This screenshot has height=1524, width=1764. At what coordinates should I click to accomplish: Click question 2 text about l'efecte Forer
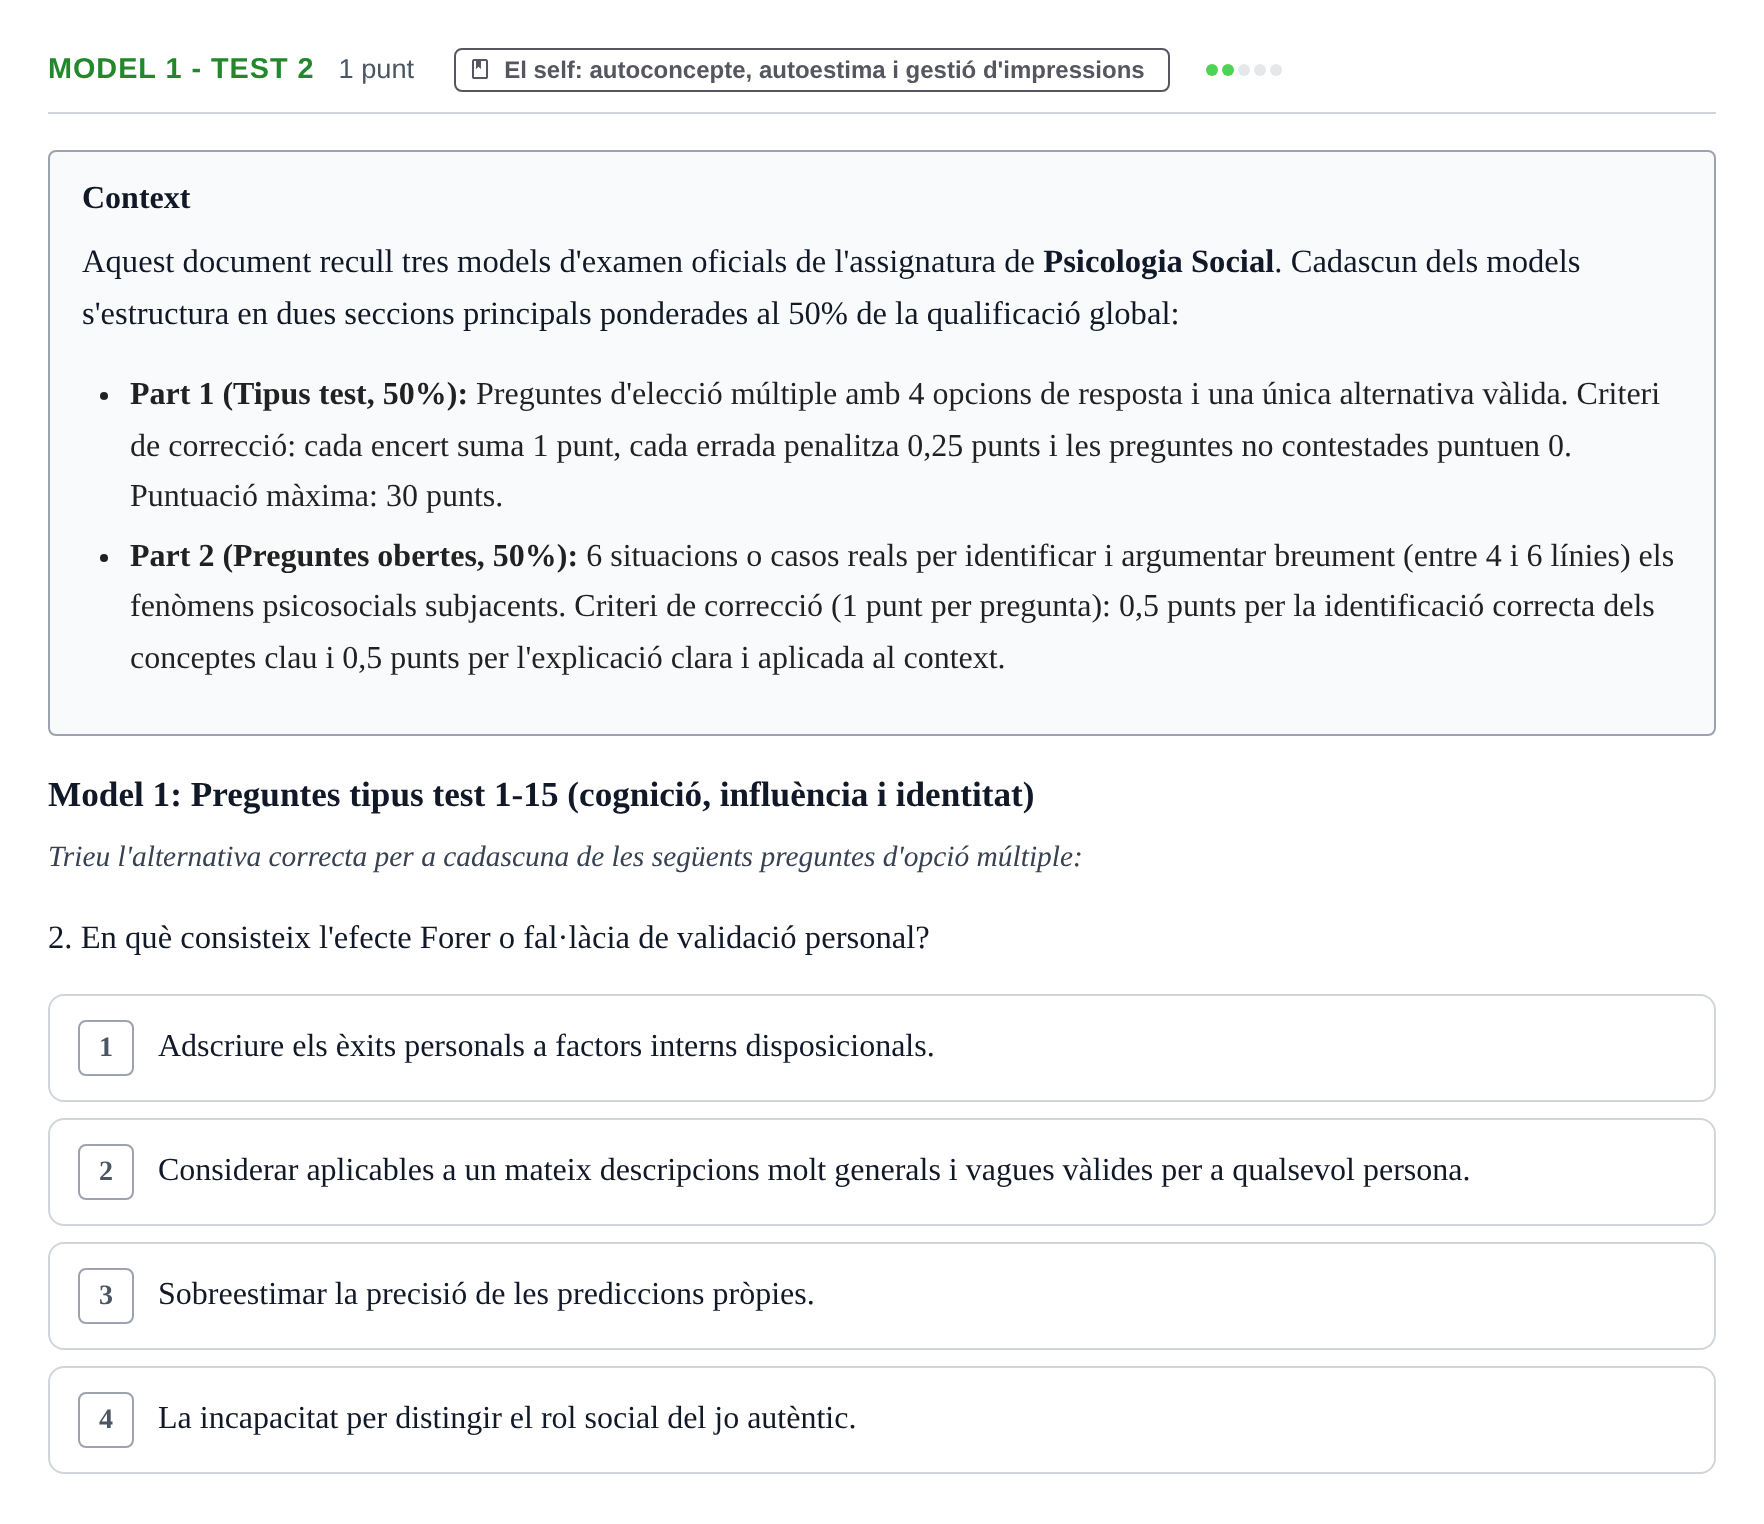pos(489,938)
